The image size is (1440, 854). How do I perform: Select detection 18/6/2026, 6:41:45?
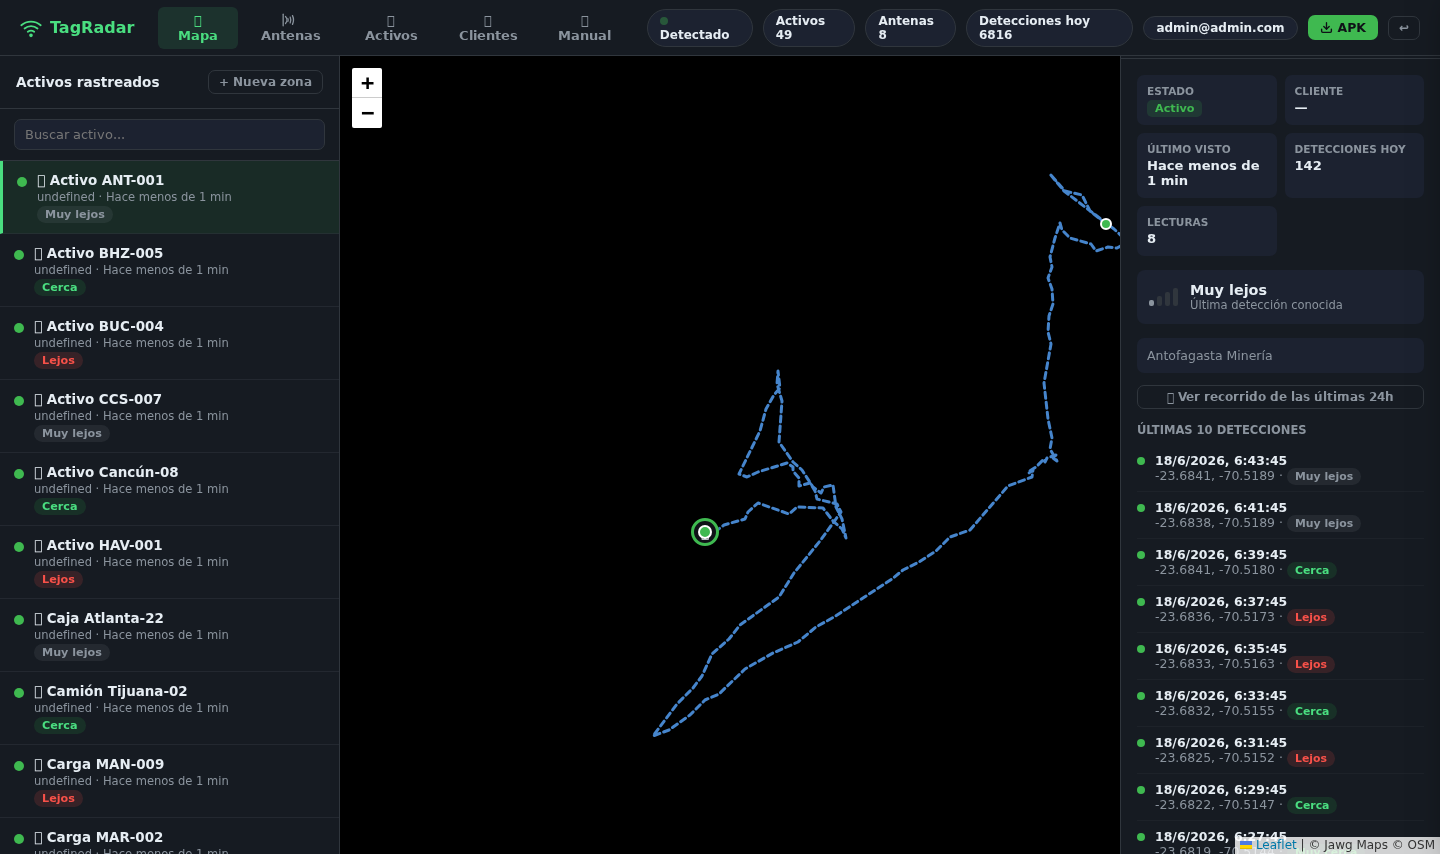[x=1280, y=515]
